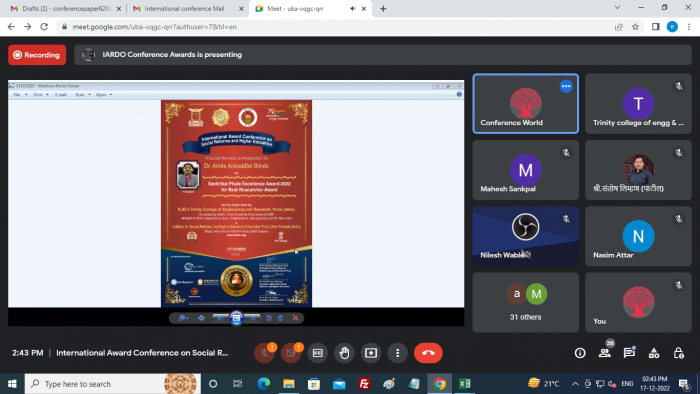Turn on captions button
Image resolution: width=700 pixels, height=394 pixels.
(317, 353)
